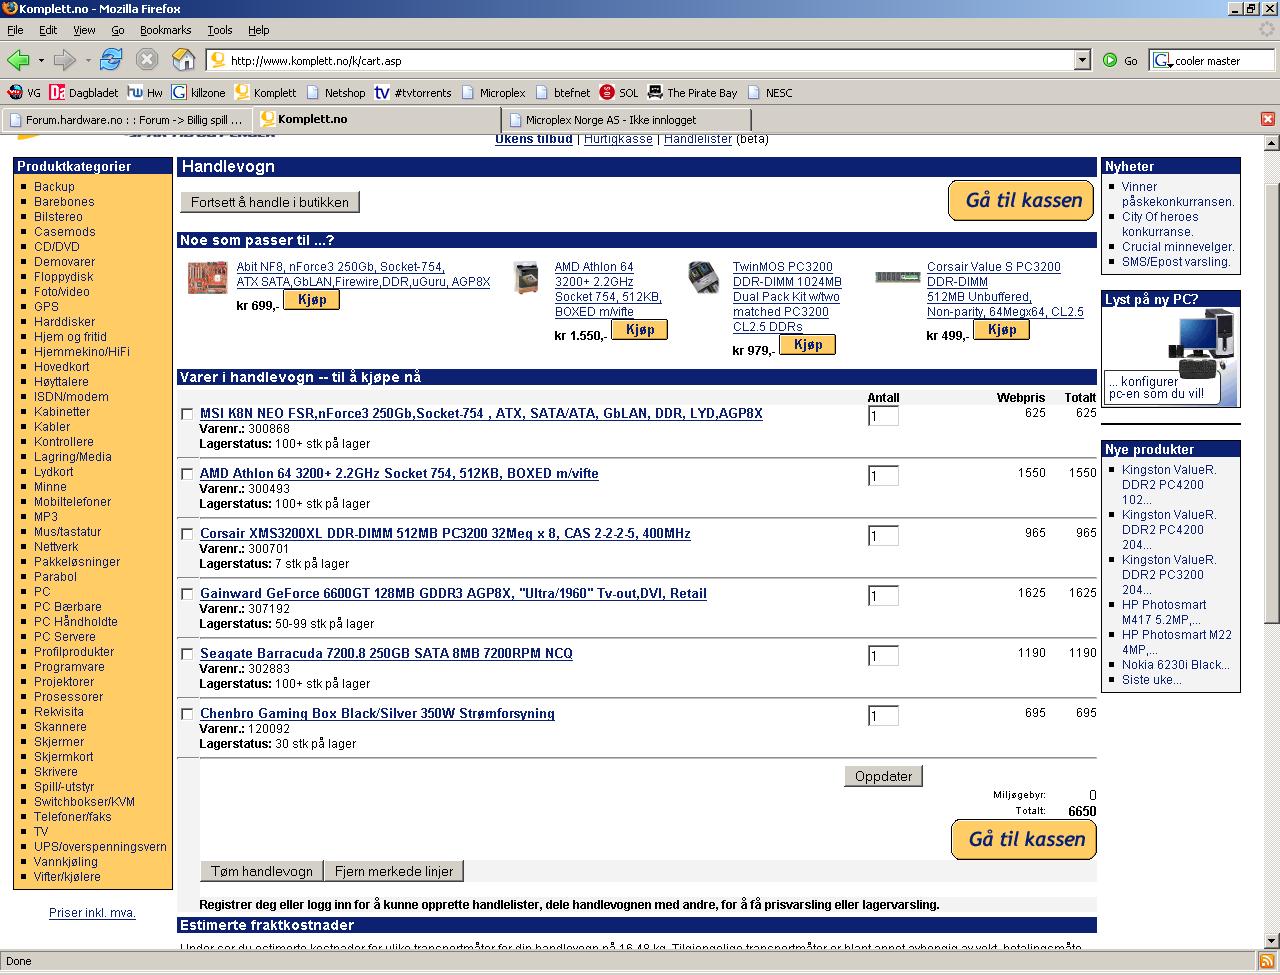Screen dimensions: 1280x975
Task: Click the quantity field for MSI K8N NEO
Action: [x=883, y=416]
